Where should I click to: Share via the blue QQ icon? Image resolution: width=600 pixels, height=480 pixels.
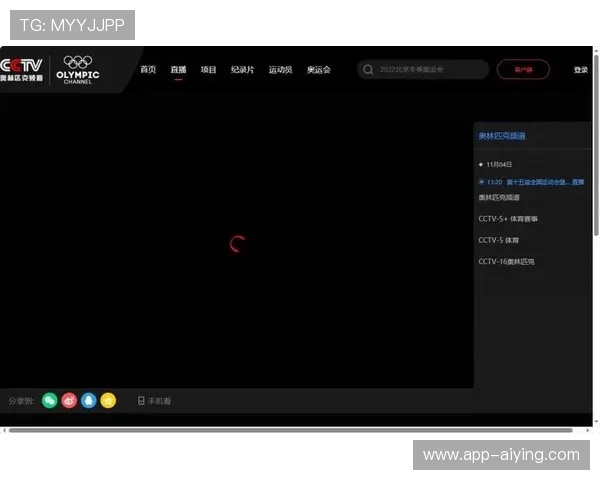88,400
